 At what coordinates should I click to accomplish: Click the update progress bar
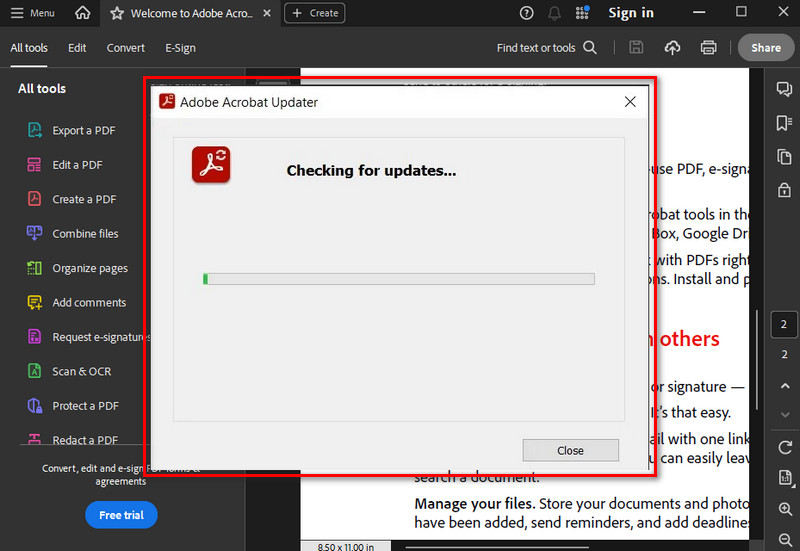click(399, 279)
